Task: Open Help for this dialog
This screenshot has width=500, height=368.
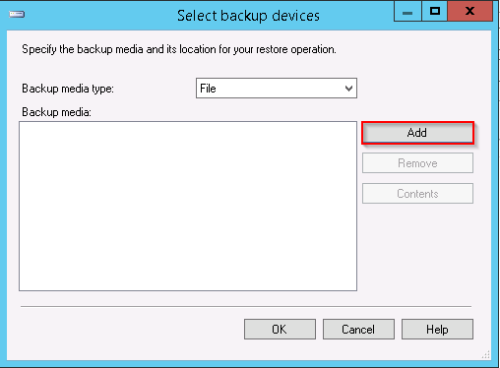Action: [x=437, y=329]
